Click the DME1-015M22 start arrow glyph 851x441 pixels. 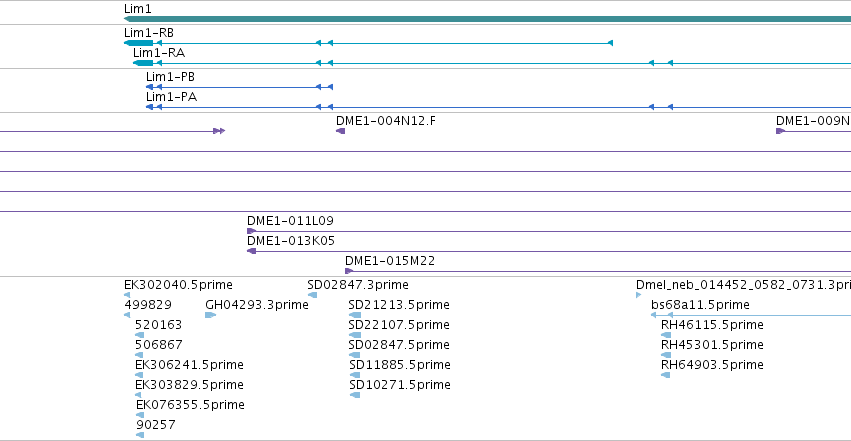click(x=349, y=271)
